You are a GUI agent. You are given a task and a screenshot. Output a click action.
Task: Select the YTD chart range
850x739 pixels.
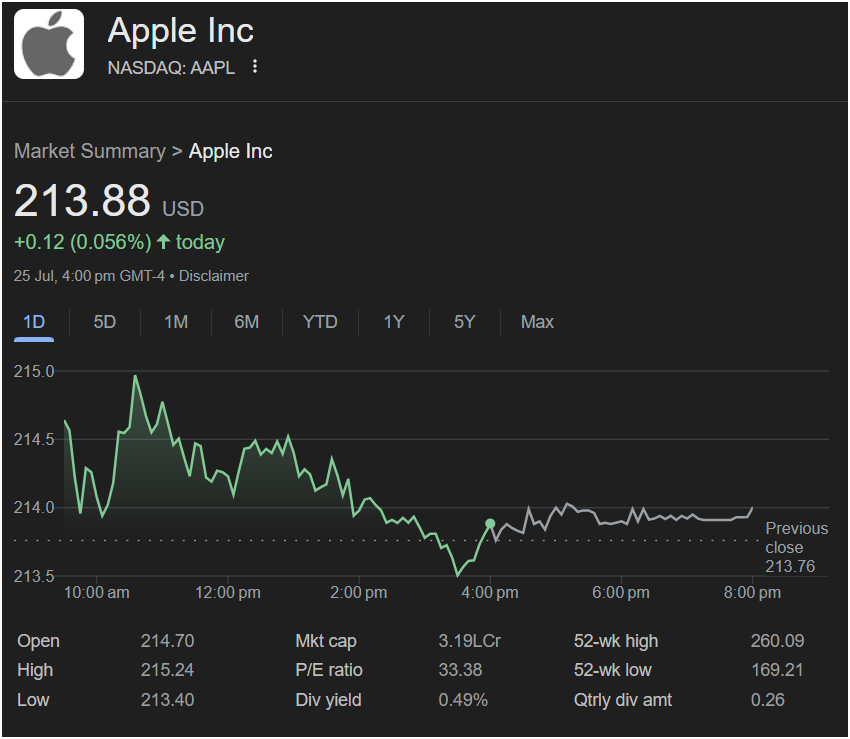(320, 322)
